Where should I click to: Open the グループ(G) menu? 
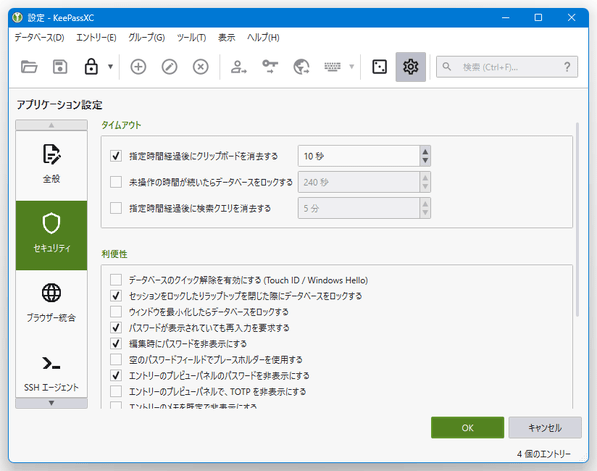pyautogui.click(x=146, y=38)
